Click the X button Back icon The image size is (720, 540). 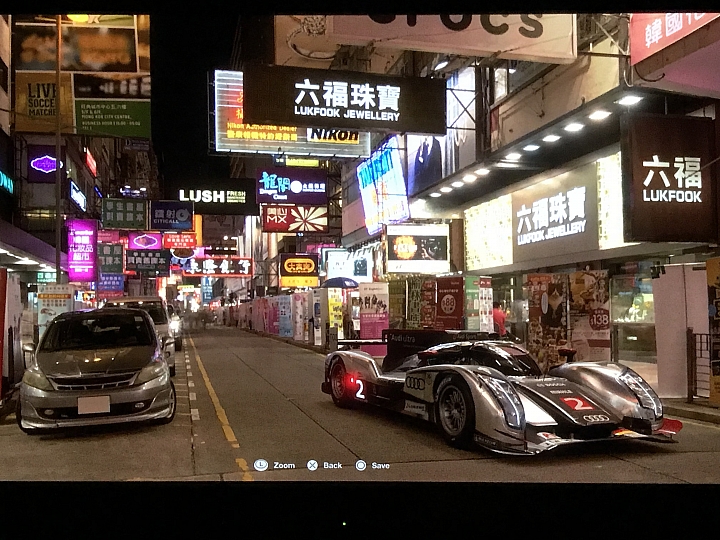click(312, 465)
